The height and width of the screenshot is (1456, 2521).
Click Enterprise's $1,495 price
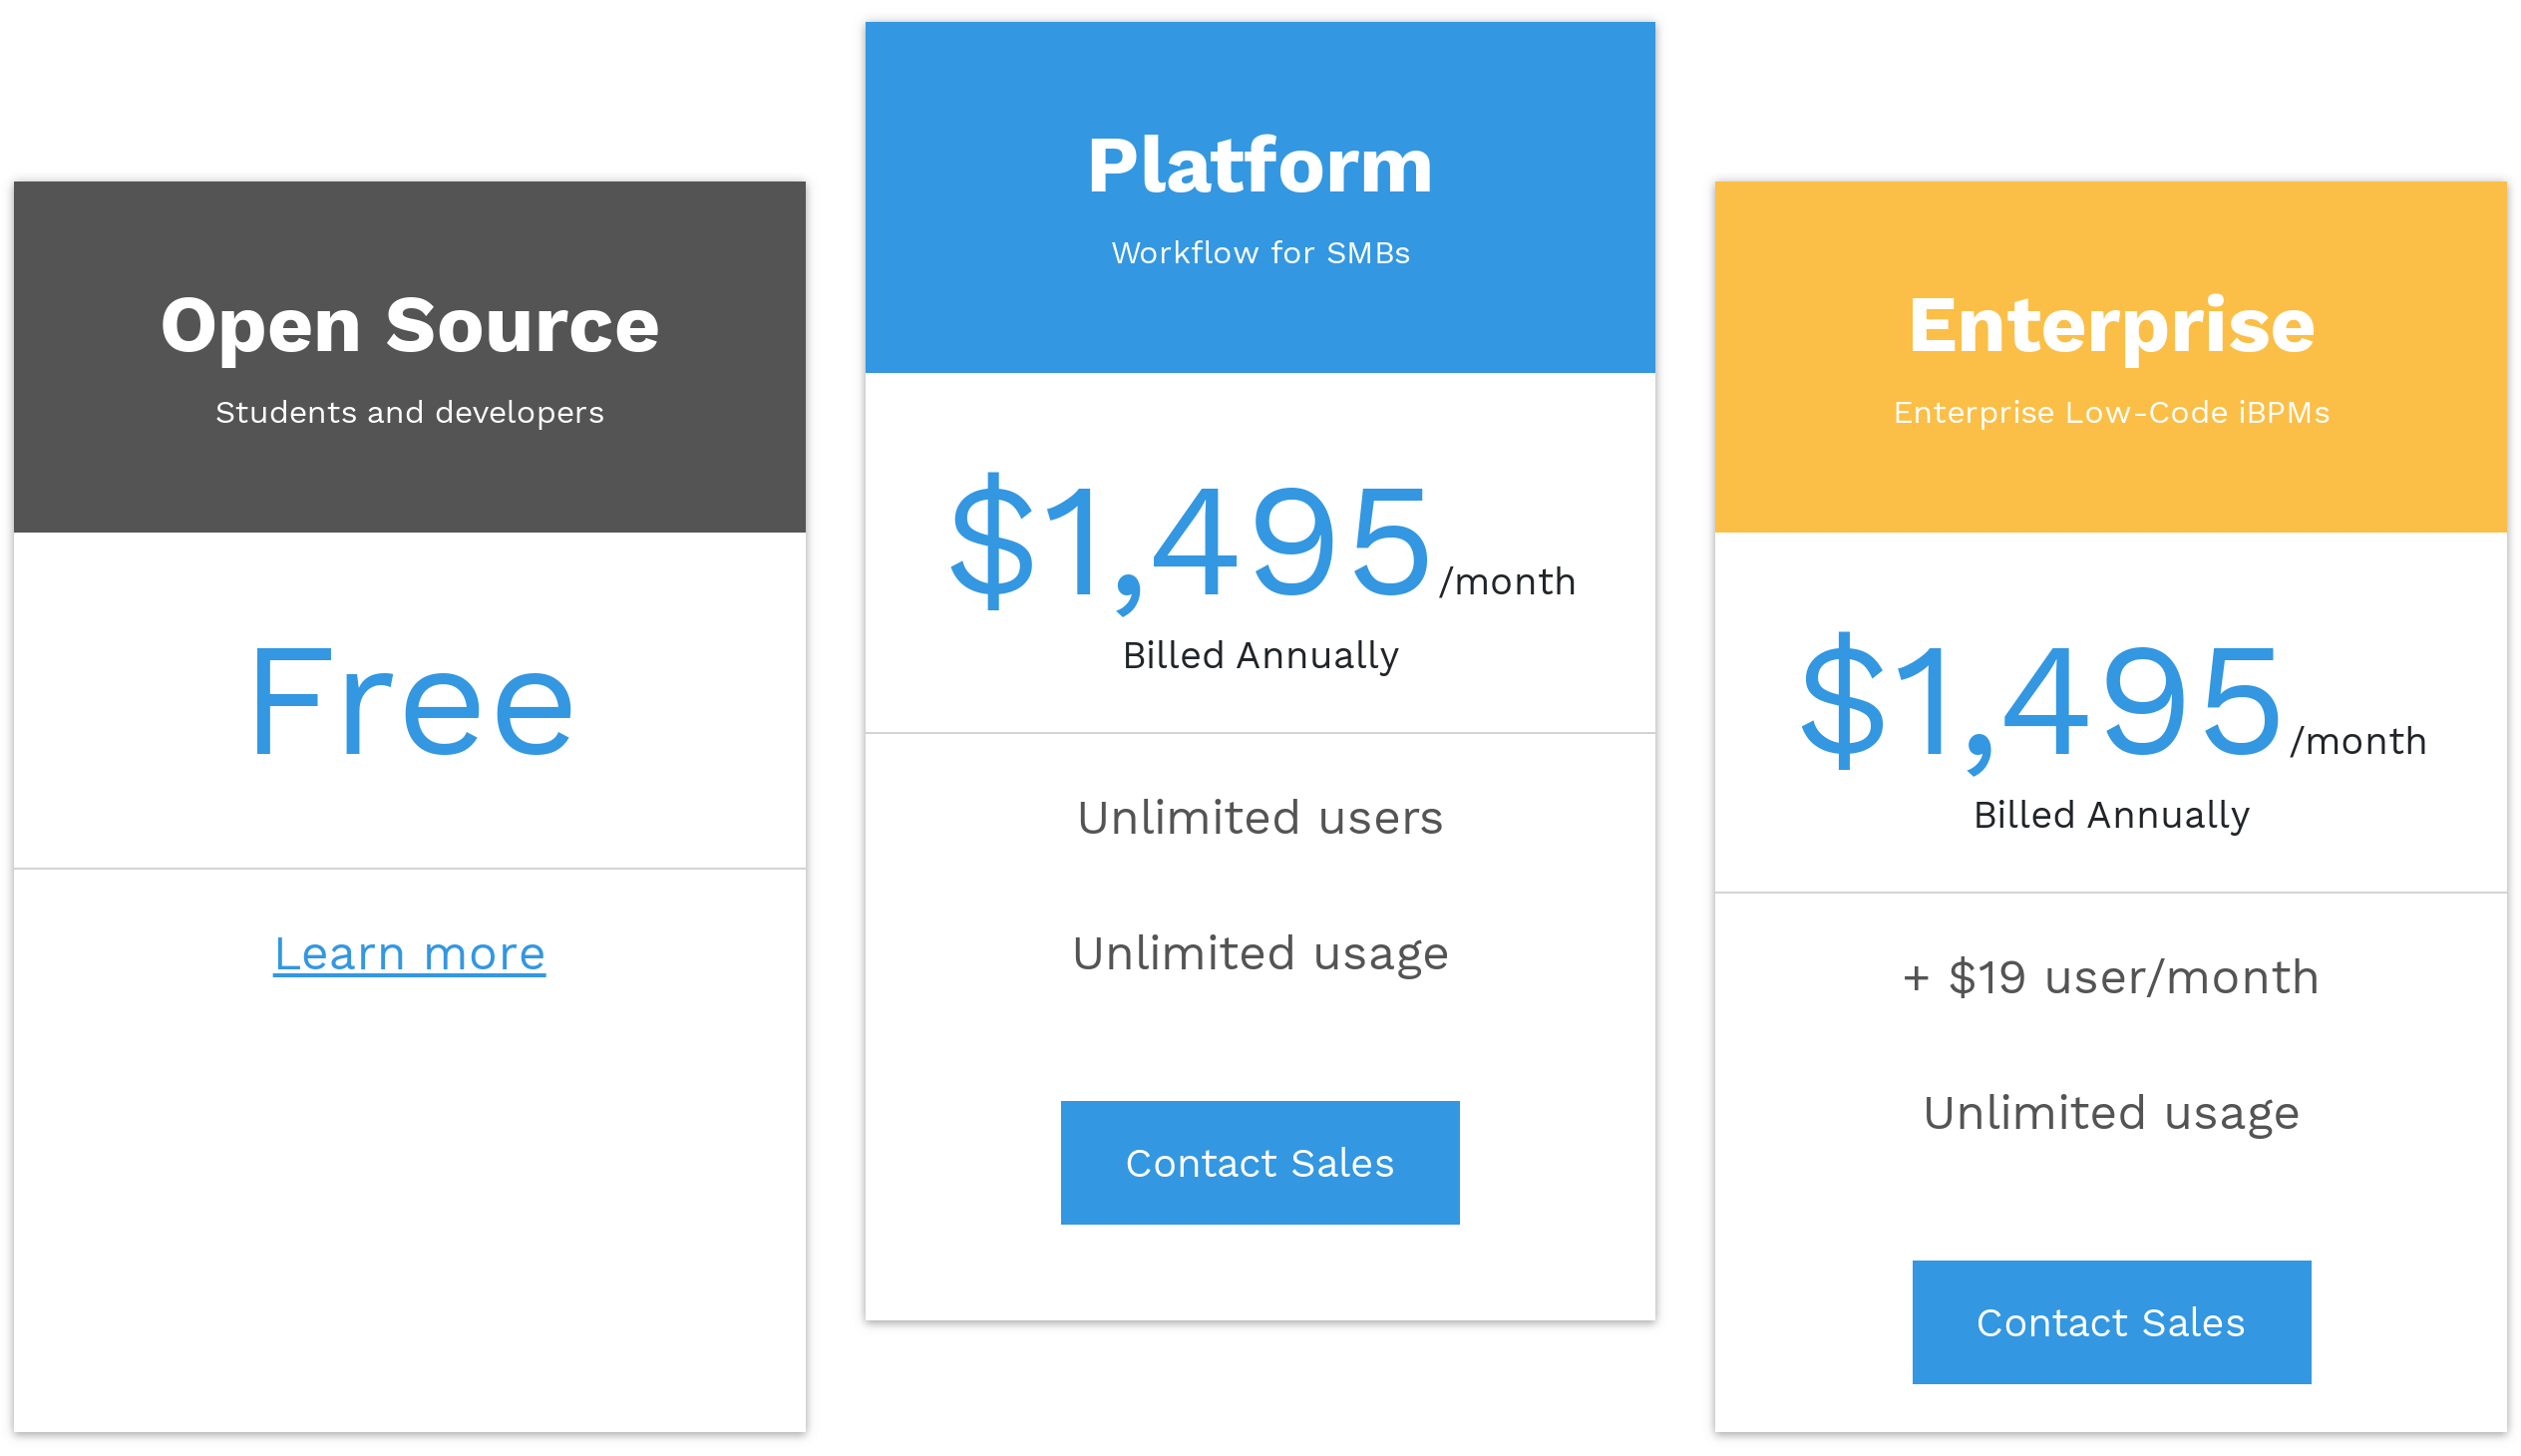[2038, 703]
